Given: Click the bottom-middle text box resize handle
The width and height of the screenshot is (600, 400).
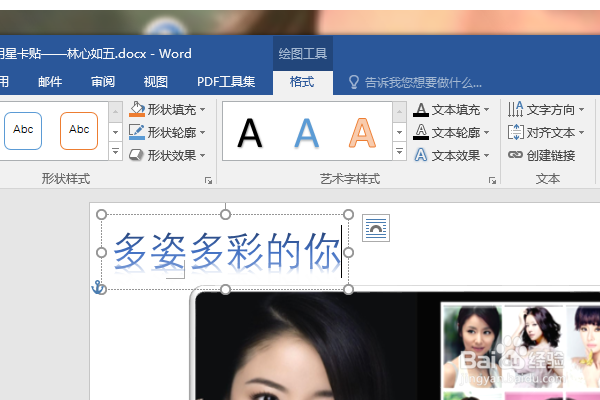Looking at the screenshot, I should (x=225, y=289).
